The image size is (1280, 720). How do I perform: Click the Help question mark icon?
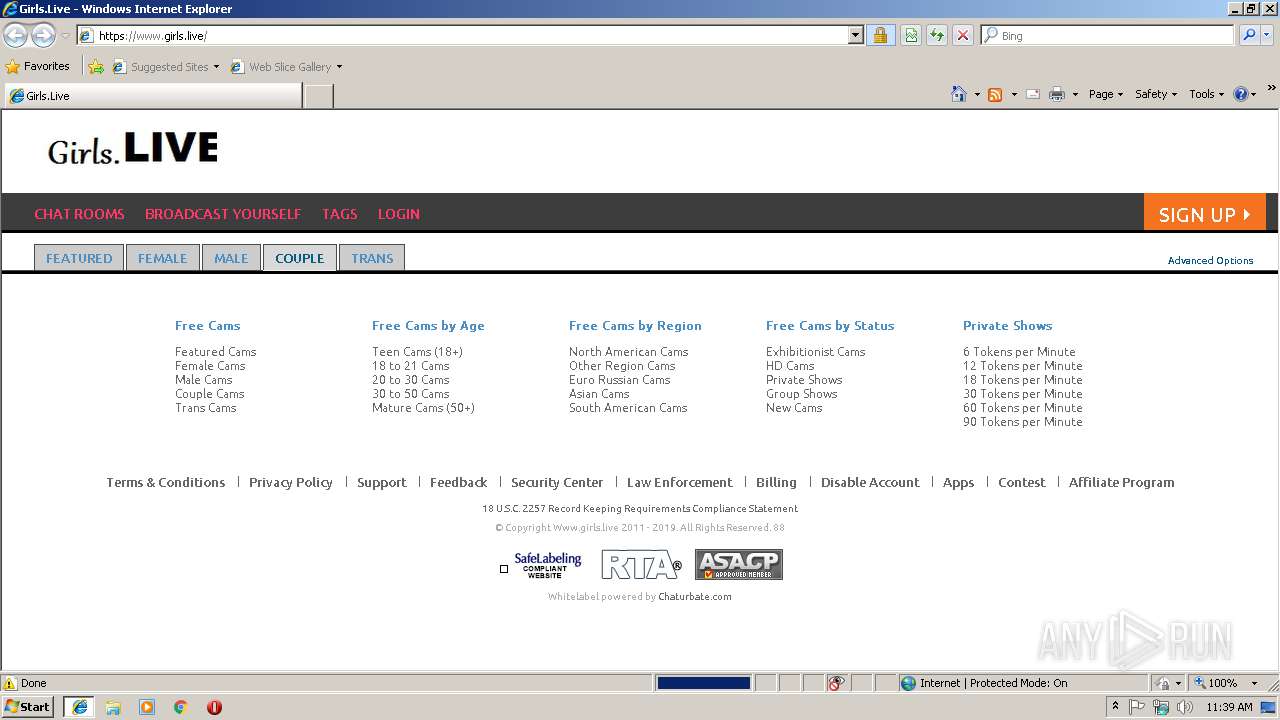pyautogui.click(x=1241, y=94)
